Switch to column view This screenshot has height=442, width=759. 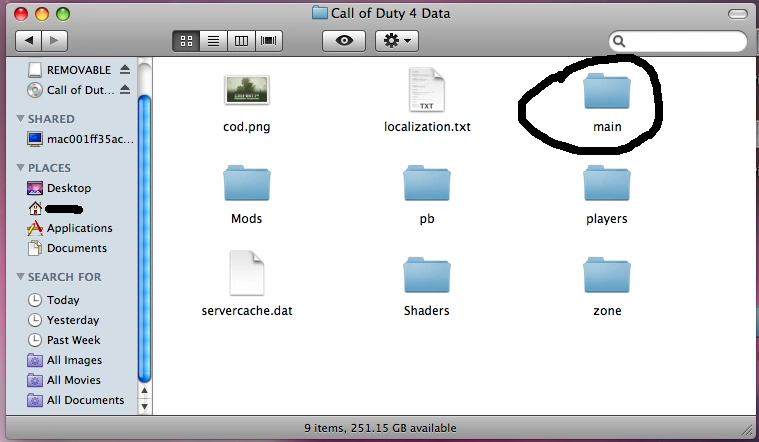(x=241, y=41)
